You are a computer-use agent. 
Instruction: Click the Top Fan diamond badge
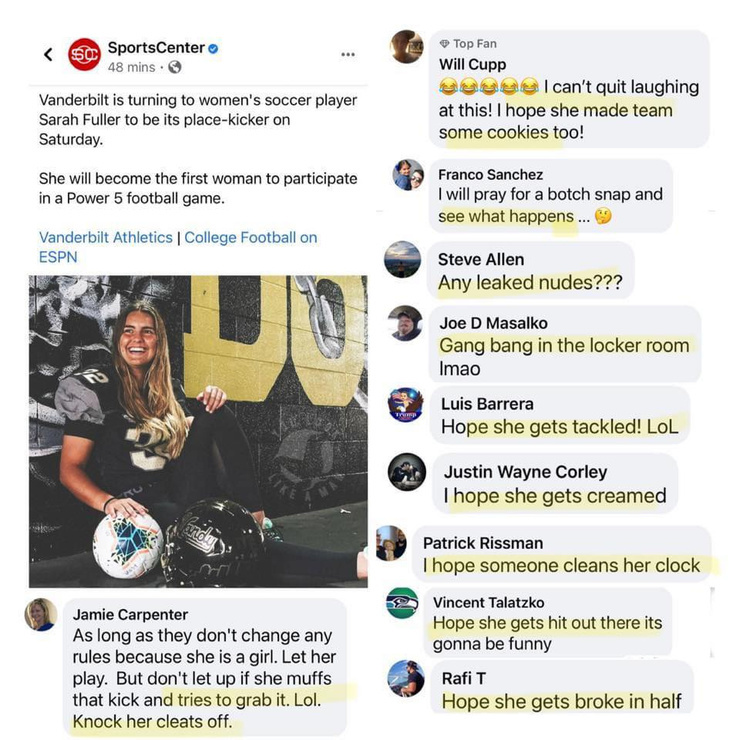(444, 44)
